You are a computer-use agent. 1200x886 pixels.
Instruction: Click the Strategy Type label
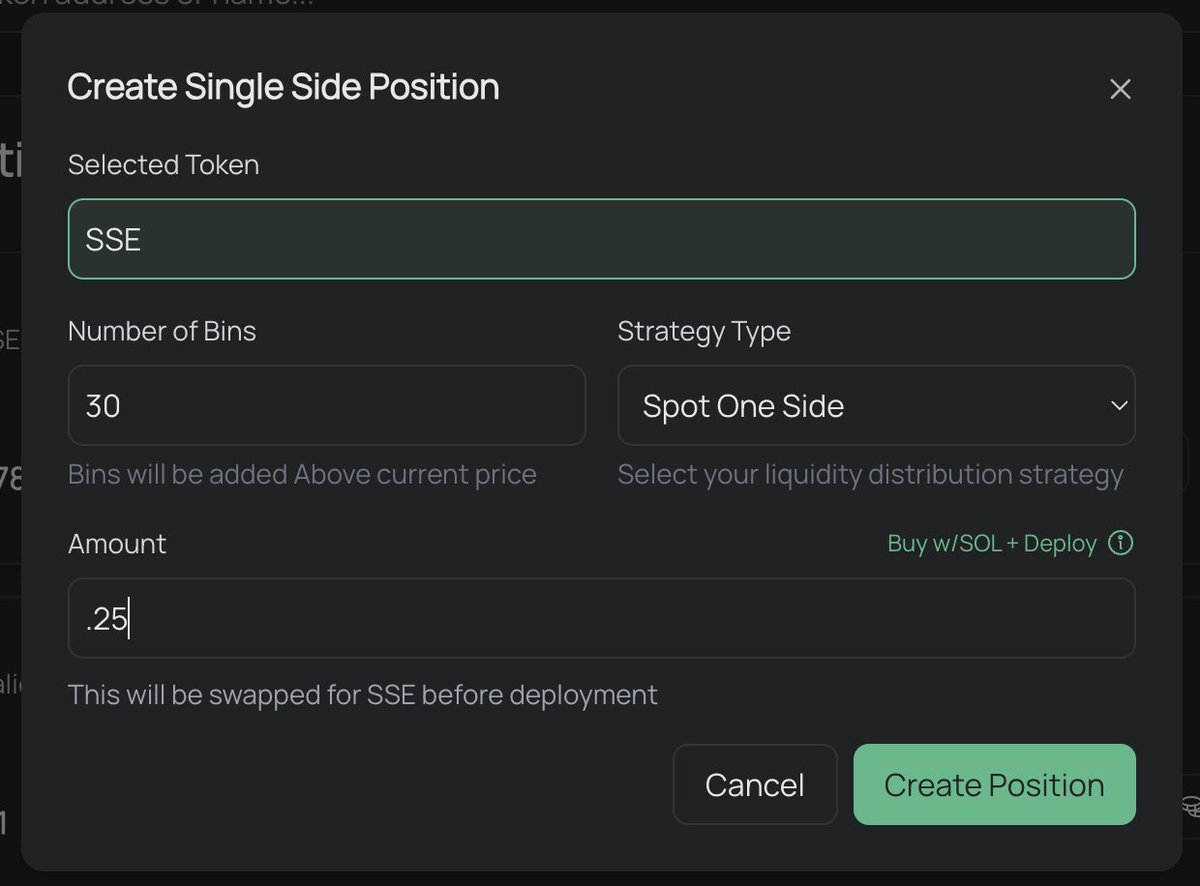pos(704,331)
